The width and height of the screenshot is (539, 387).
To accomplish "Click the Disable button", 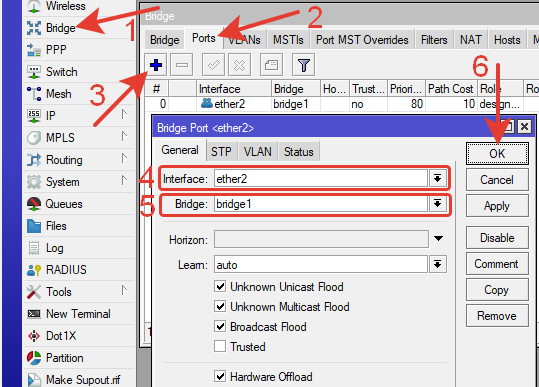I will (x=497, y=237).
